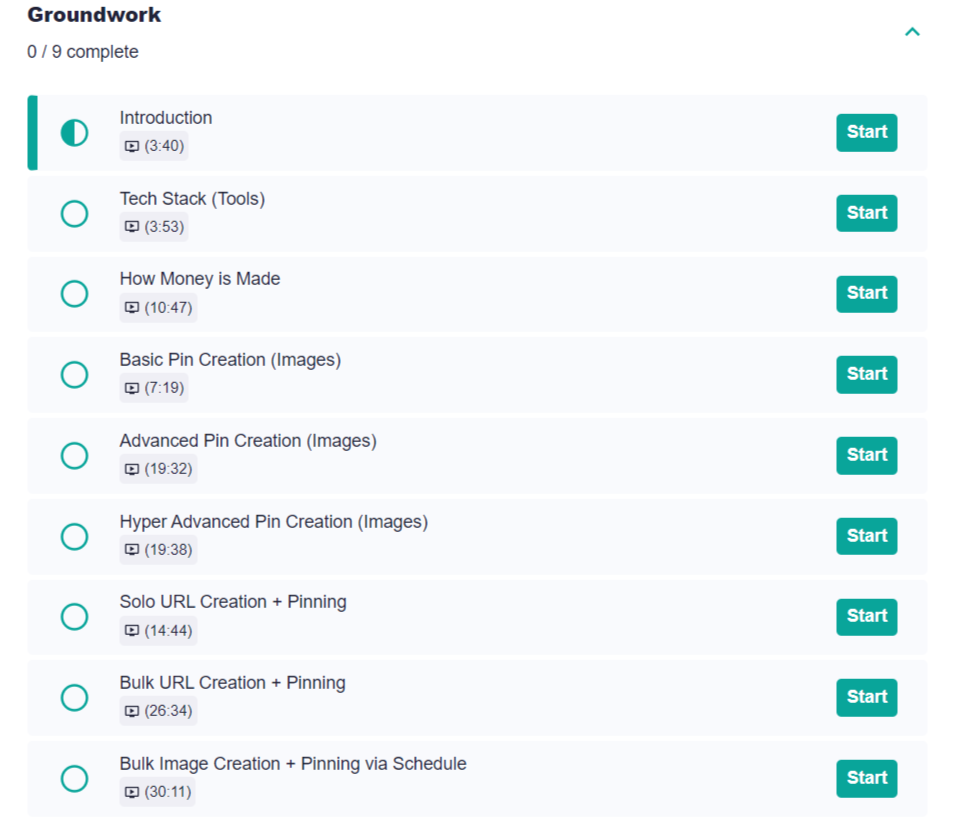The image size is (957, 832).
Task: Click the 19:32 video badge for Advanced Pin Creation
Action: (158, 469)
